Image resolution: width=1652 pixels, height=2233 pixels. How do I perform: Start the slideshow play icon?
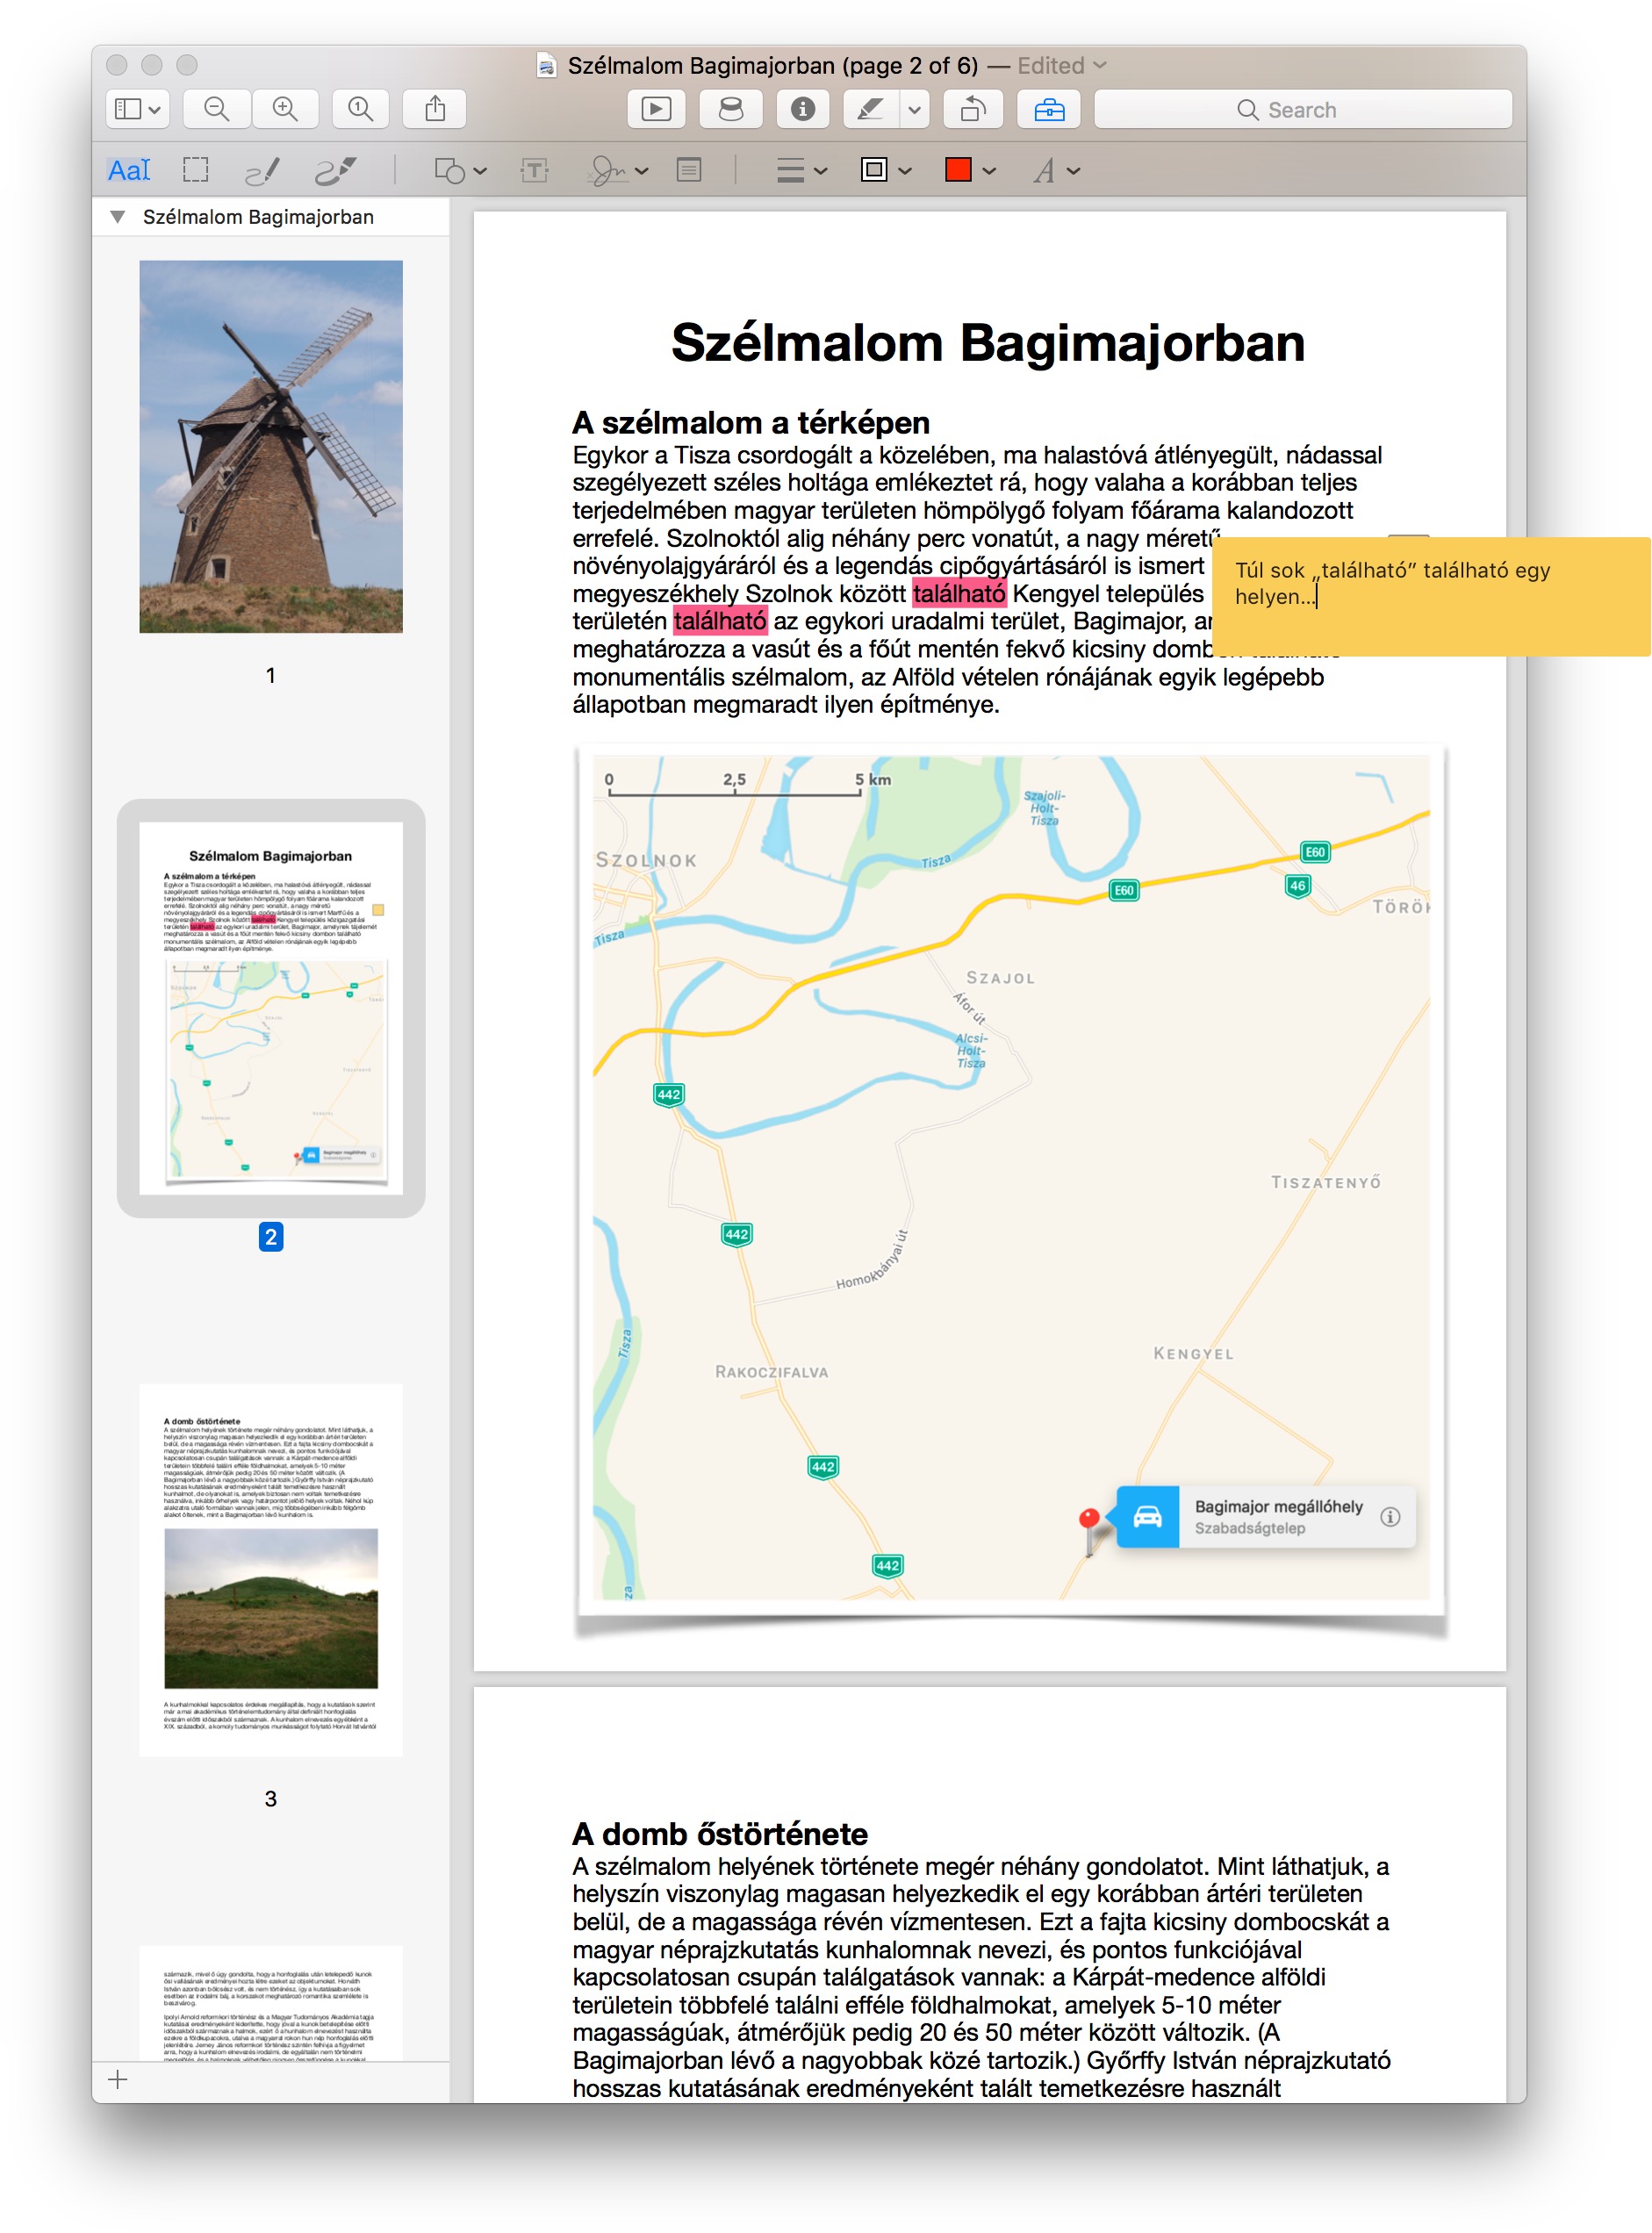click(x=656, y=109)
